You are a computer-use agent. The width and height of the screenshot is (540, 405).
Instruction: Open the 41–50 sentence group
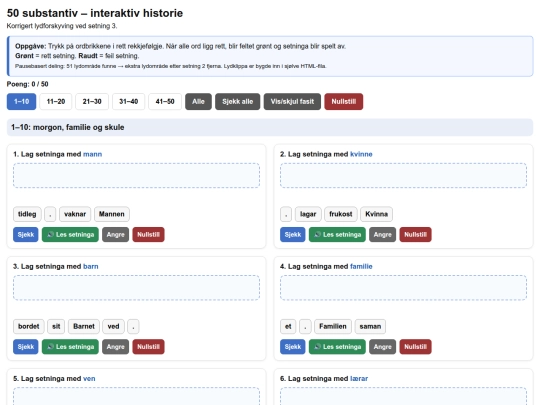[x=165, y=102]
